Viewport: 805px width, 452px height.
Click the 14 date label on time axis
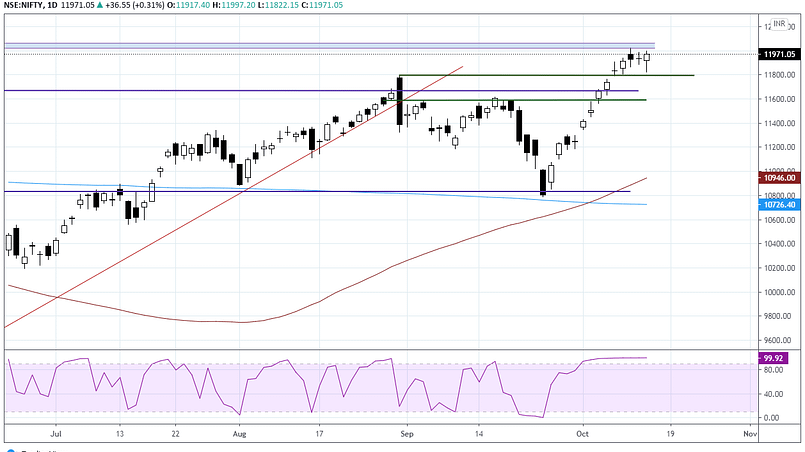tap(478, 434)
